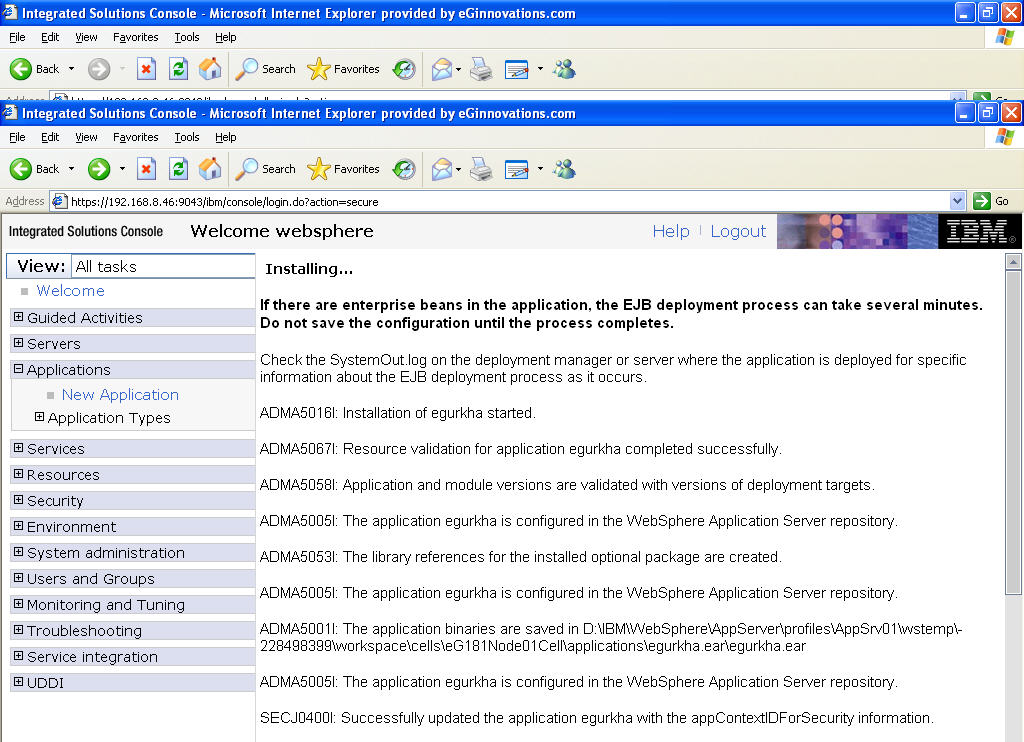Image resolution: width=1024 pixels, height=742 pixels.
Task: Click the Home icon in the front browser toolbar
Action: (210, 169)
